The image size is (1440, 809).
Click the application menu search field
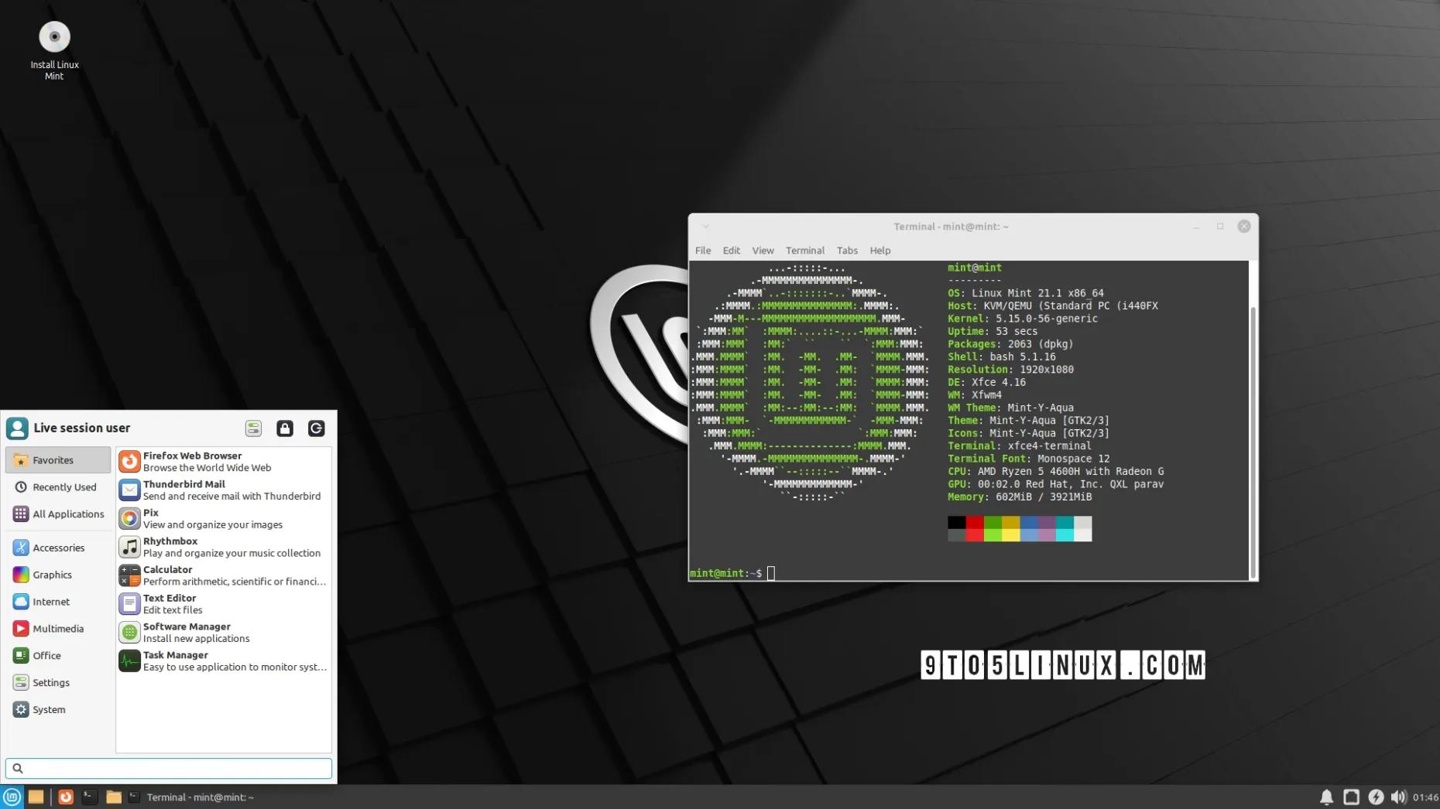168,768
